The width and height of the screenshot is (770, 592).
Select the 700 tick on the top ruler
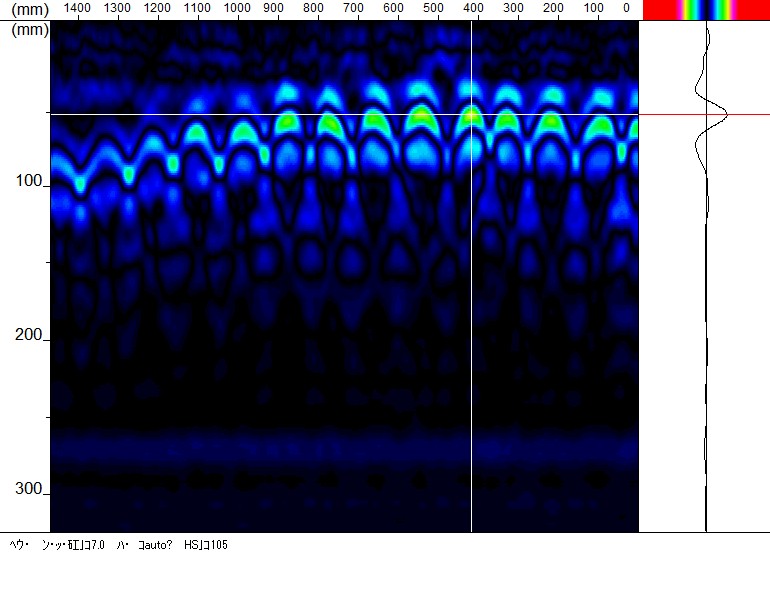[353, 8]
